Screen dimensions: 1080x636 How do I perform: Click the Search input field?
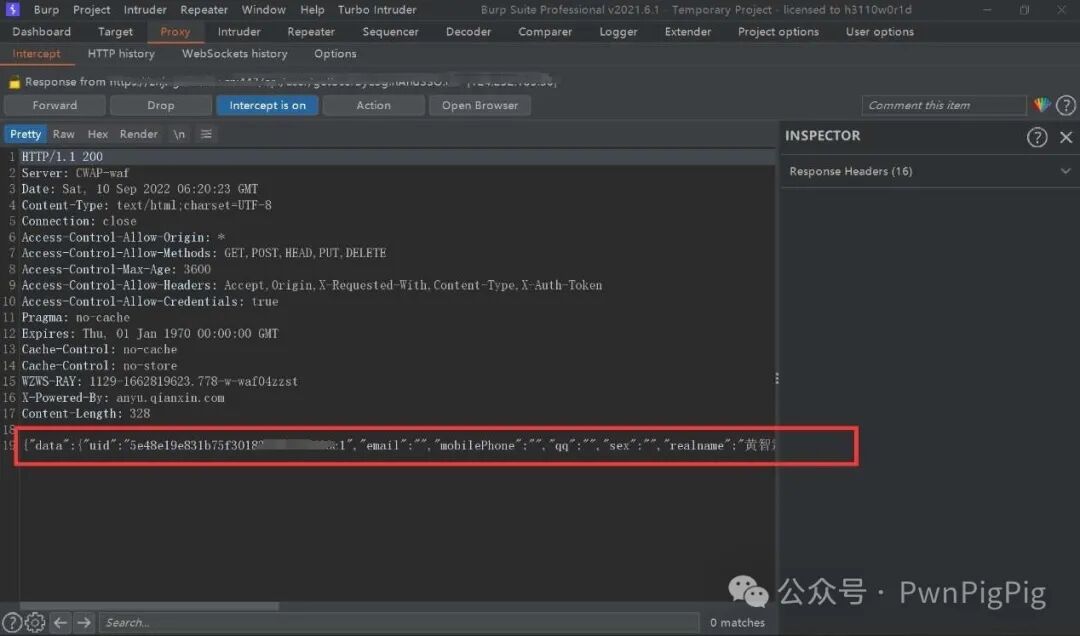point(399,622)
